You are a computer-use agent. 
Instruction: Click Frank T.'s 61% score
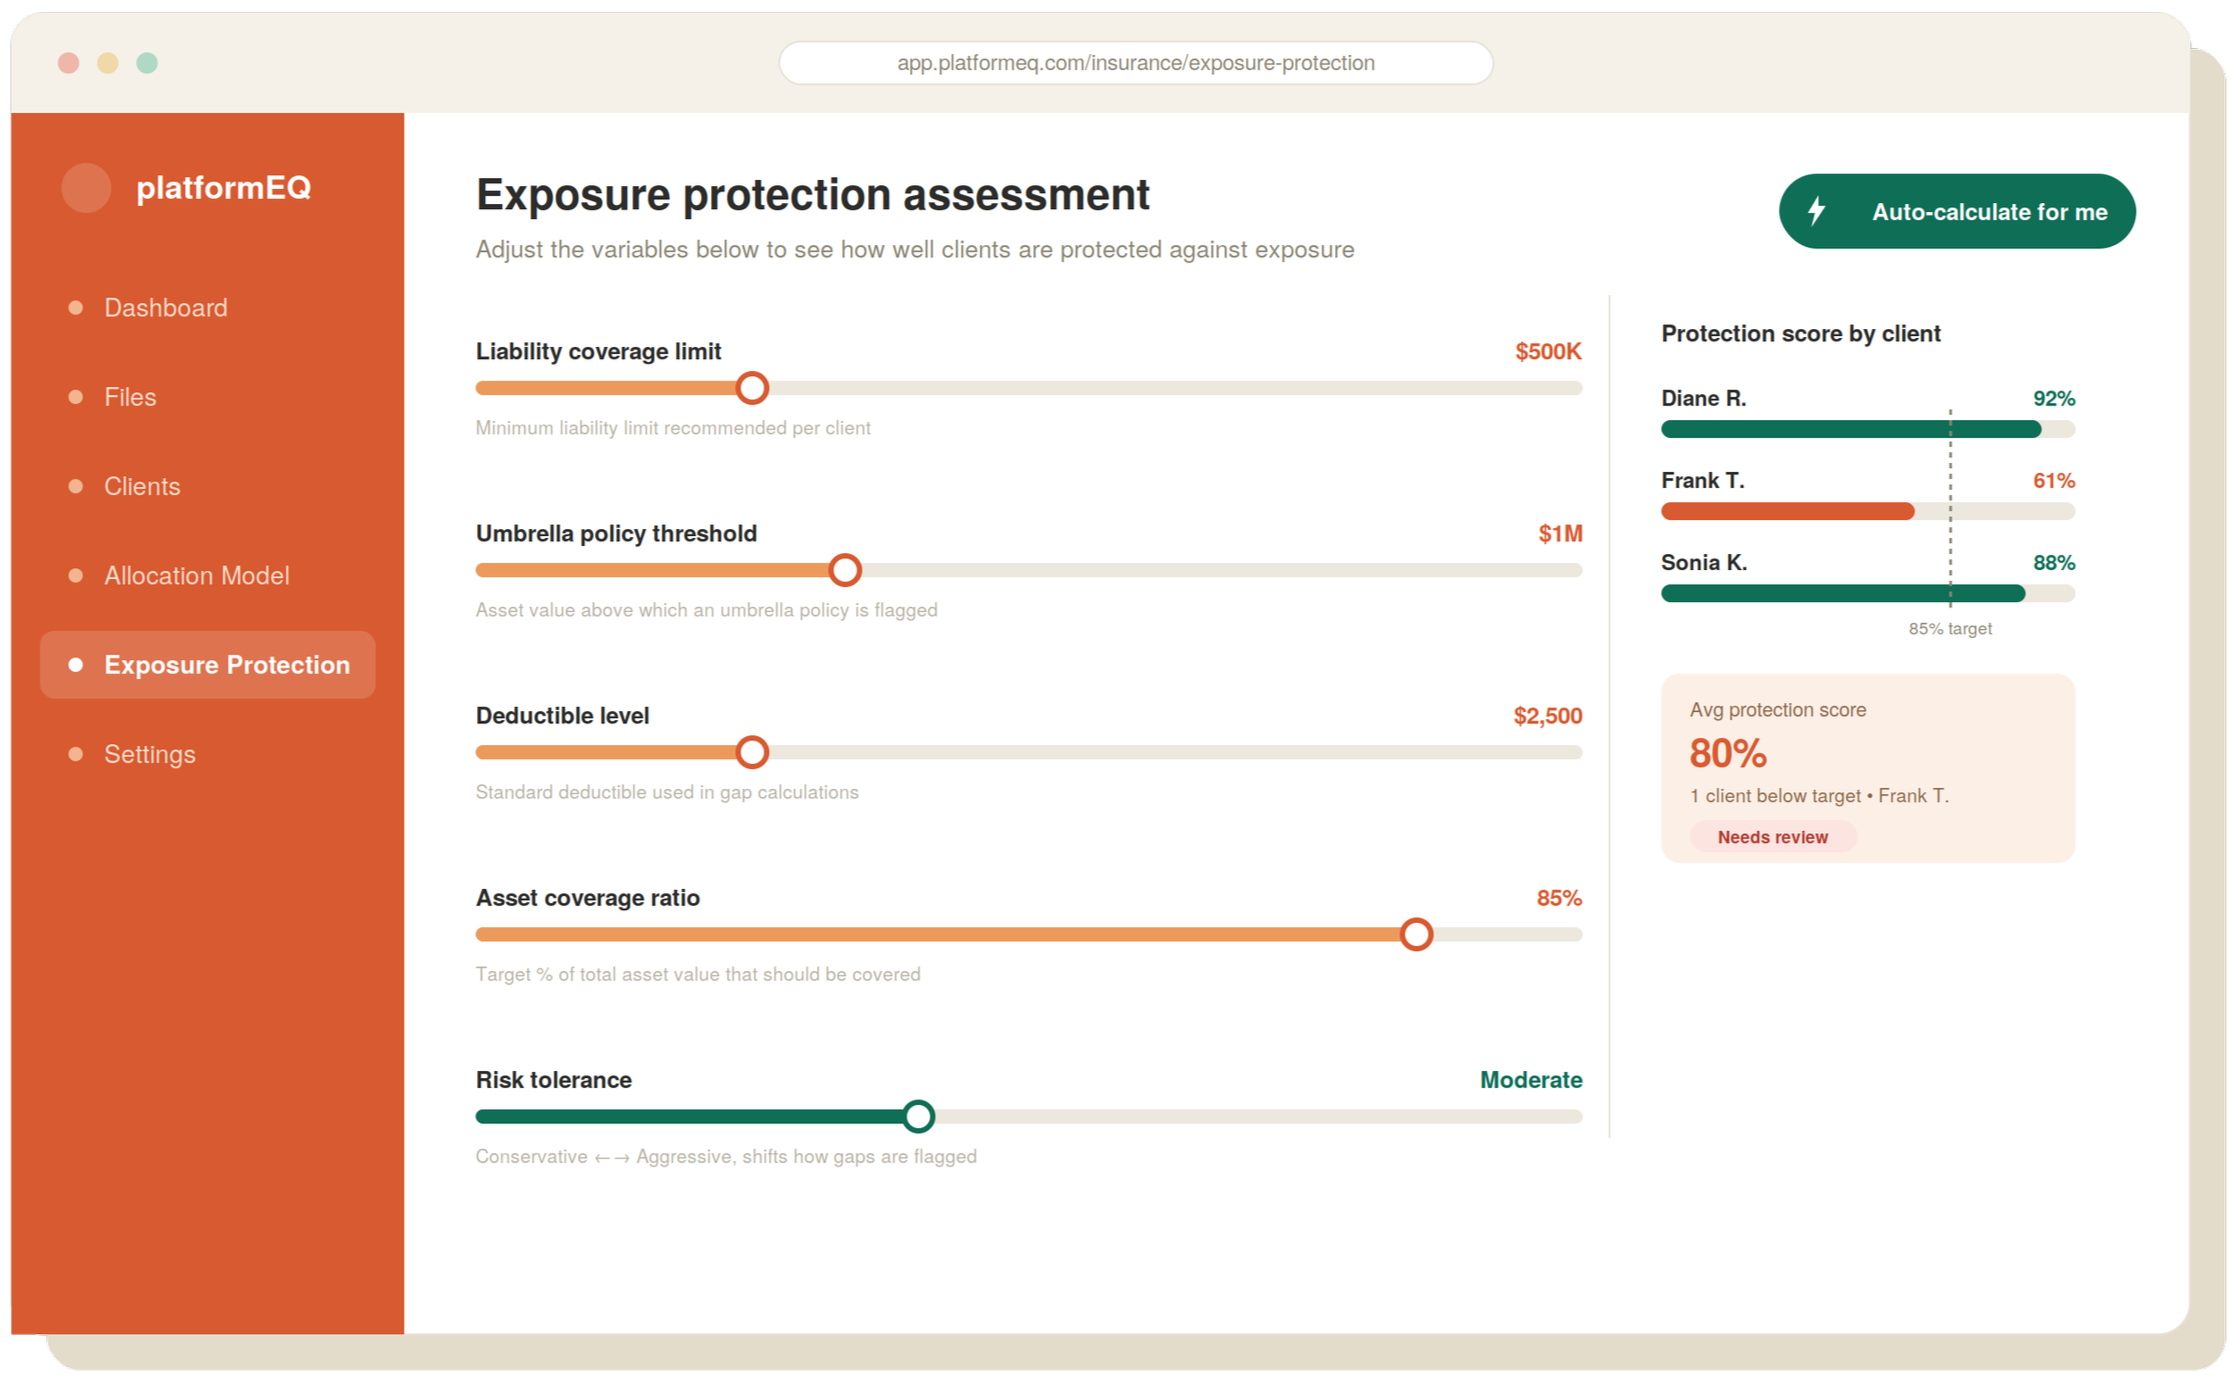(2054, 480)
